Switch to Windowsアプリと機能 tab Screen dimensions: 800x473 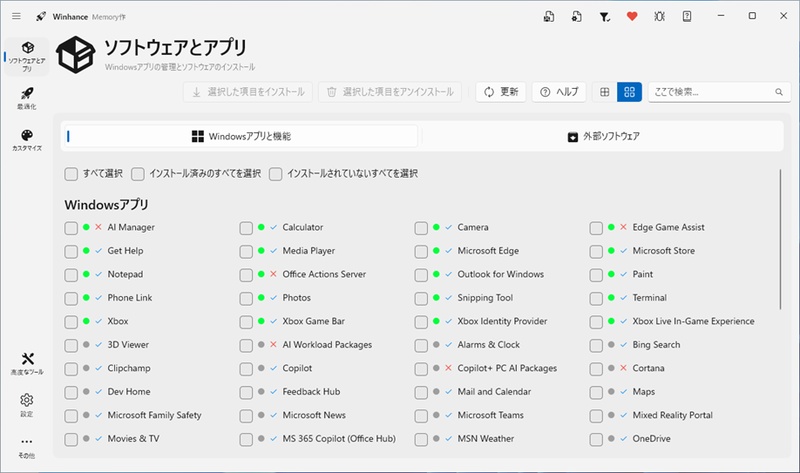(241, 136)
